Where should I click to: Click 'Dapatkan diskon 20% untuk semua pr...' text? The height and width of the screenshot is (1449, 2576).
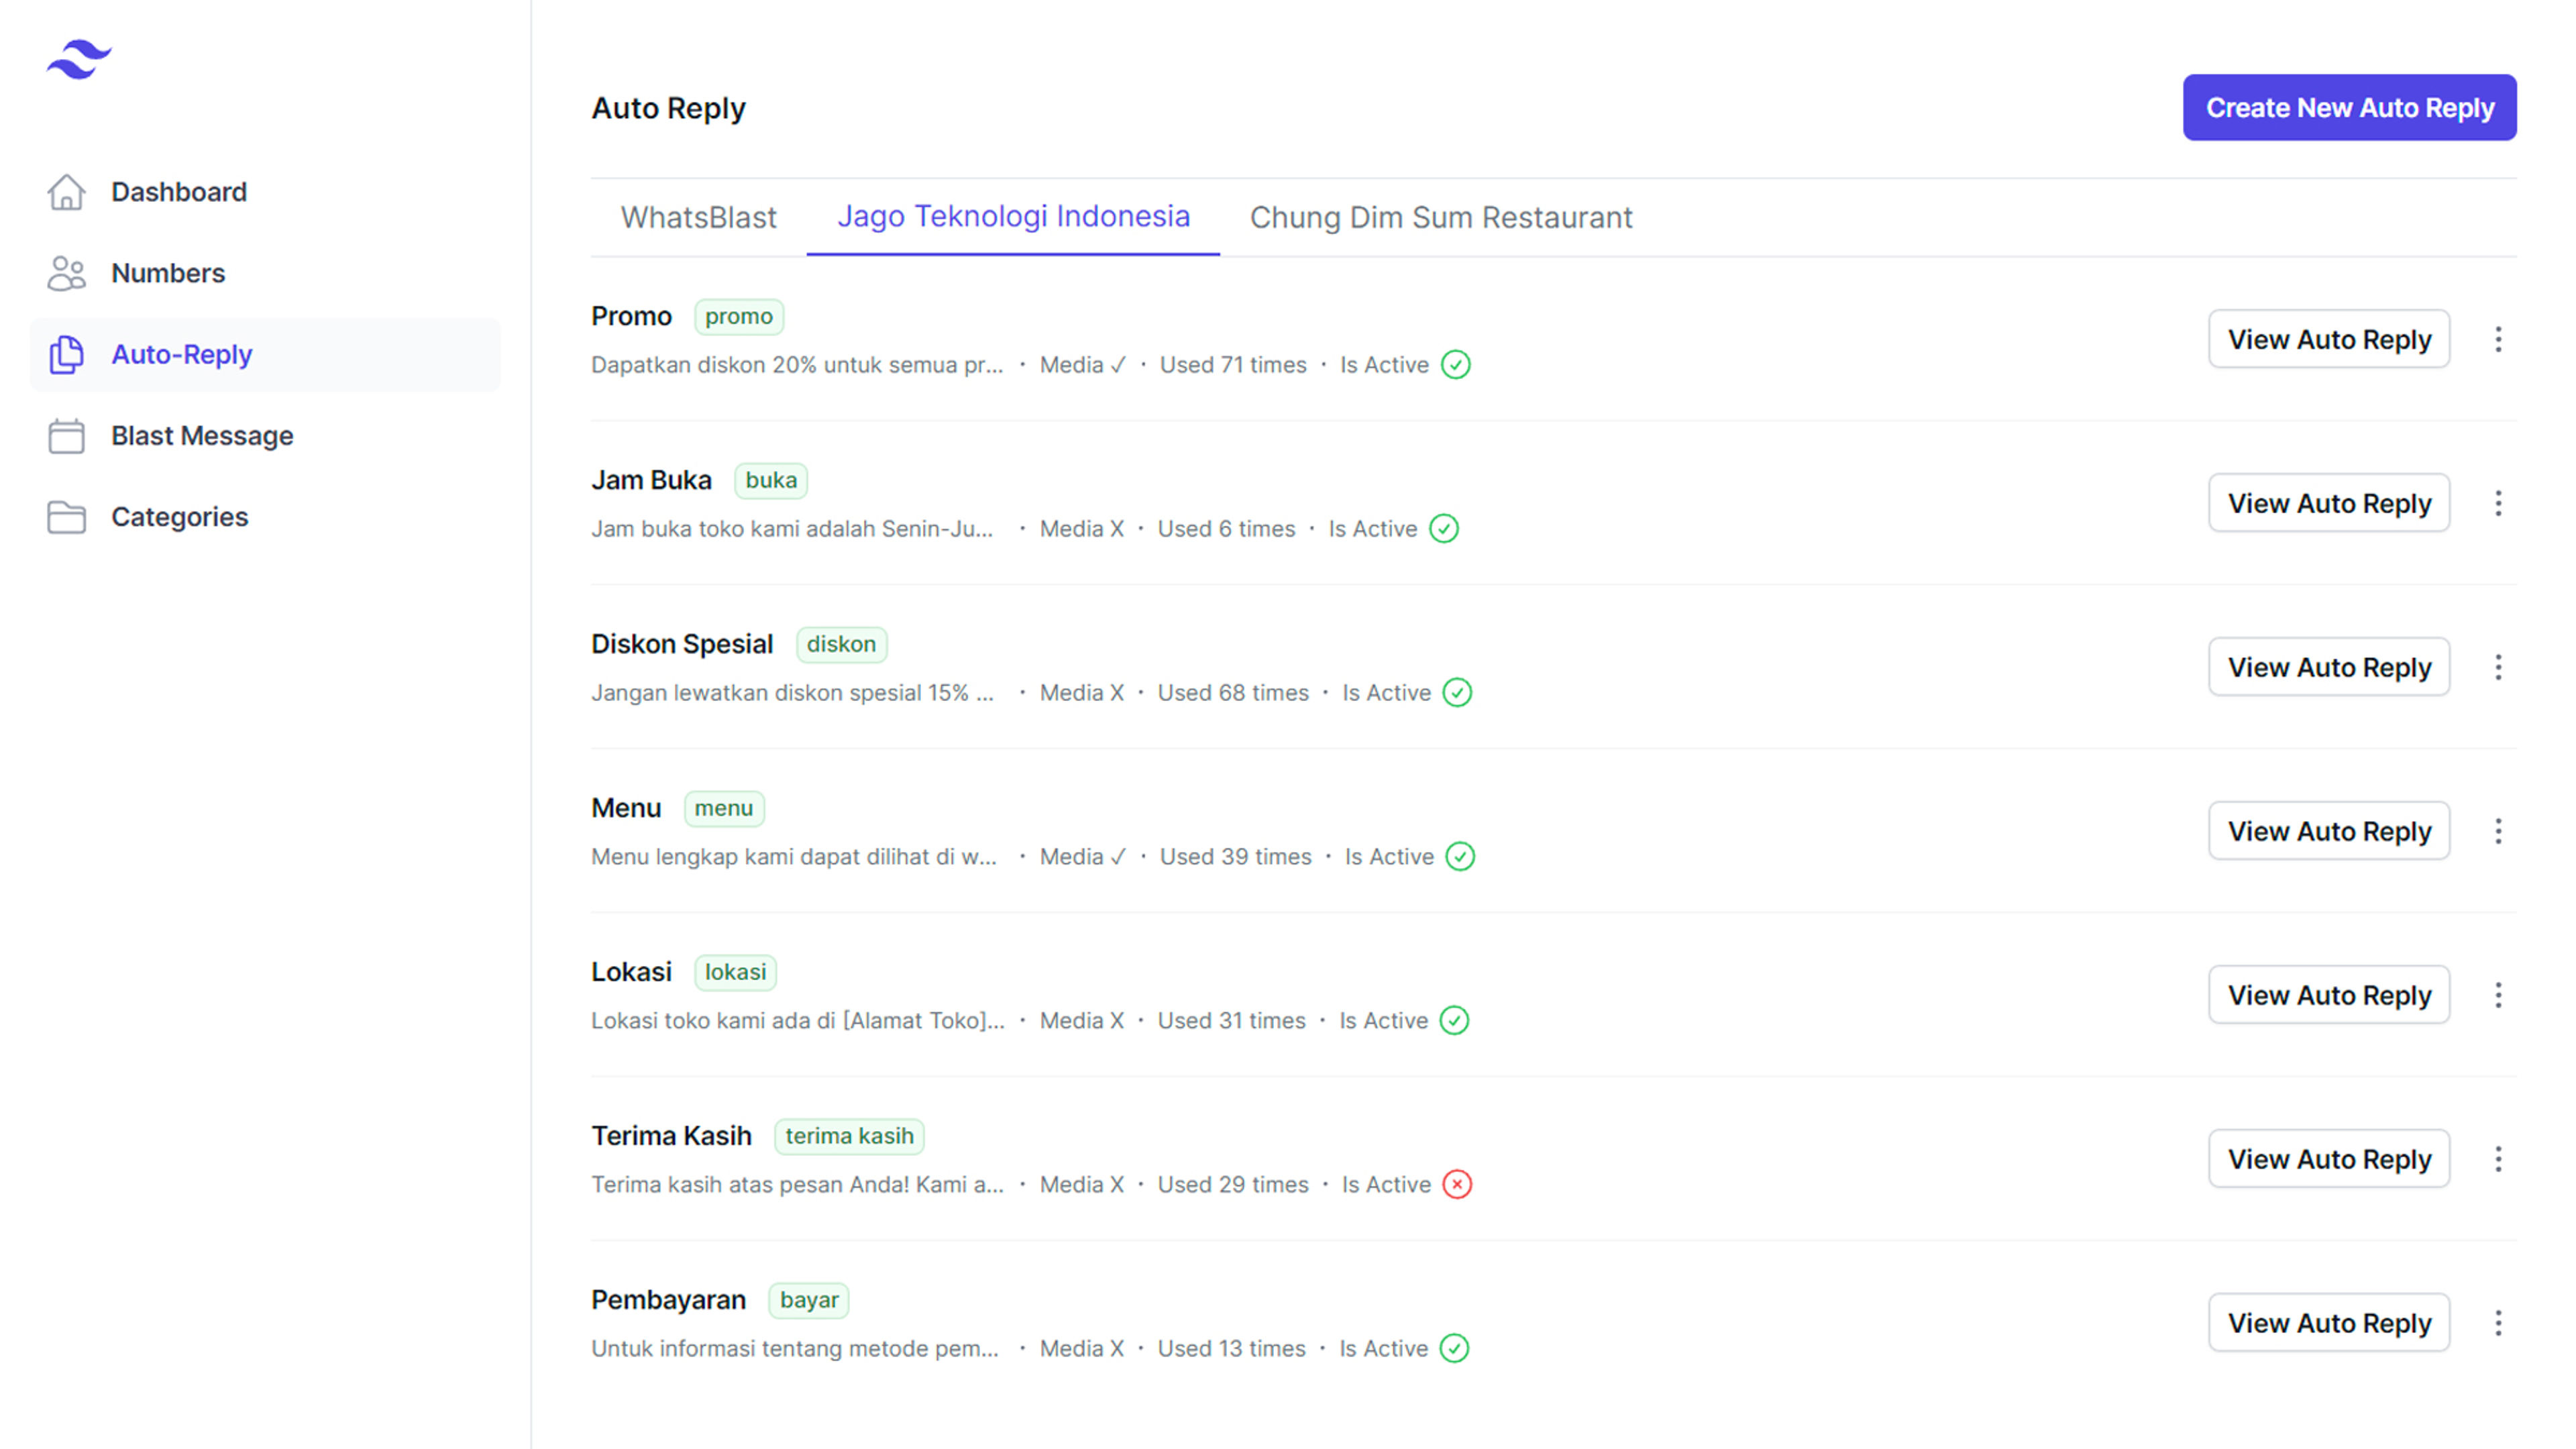(x=797, y=365)
